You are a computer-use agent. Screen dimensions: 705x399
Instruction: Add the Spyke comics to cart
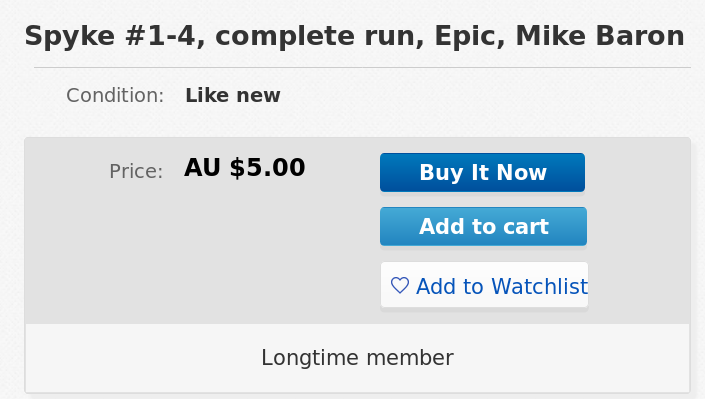483,226
